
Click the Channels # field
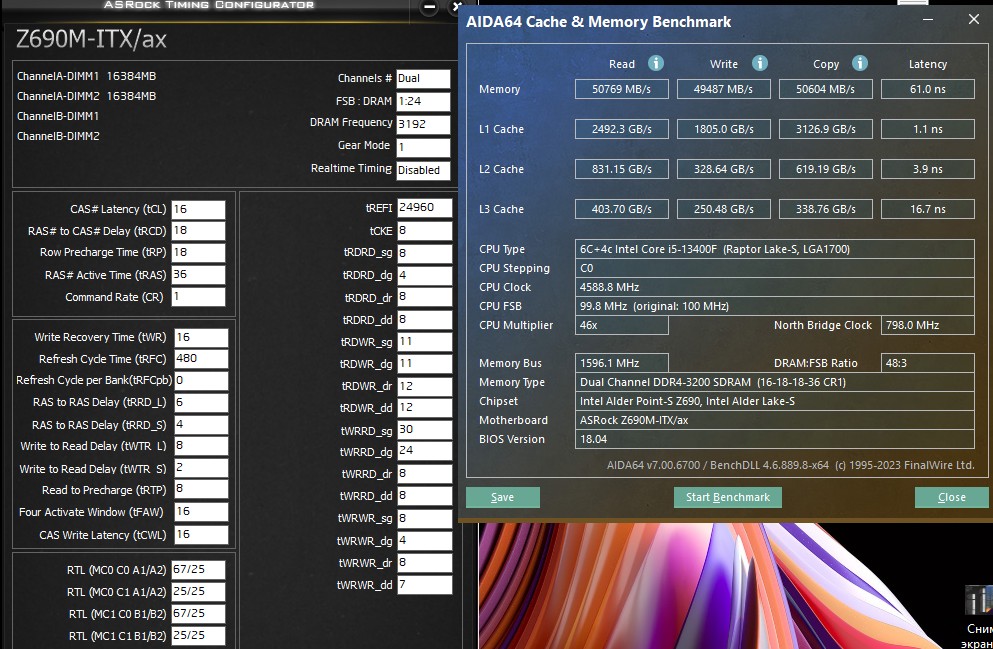(423, 79)
